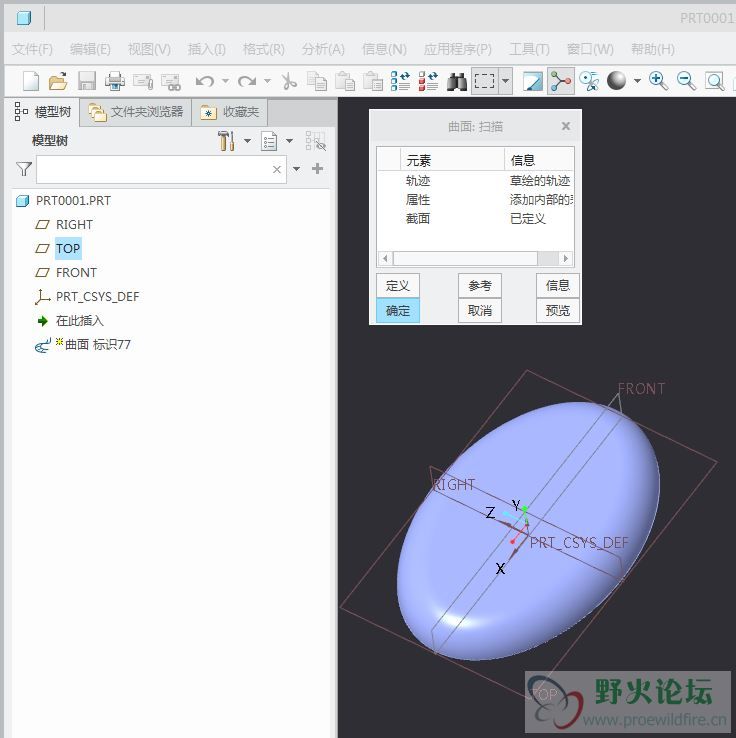Add filter with the plus icon
This screenshot has height=738, width=736.
(x=318, y=168)
